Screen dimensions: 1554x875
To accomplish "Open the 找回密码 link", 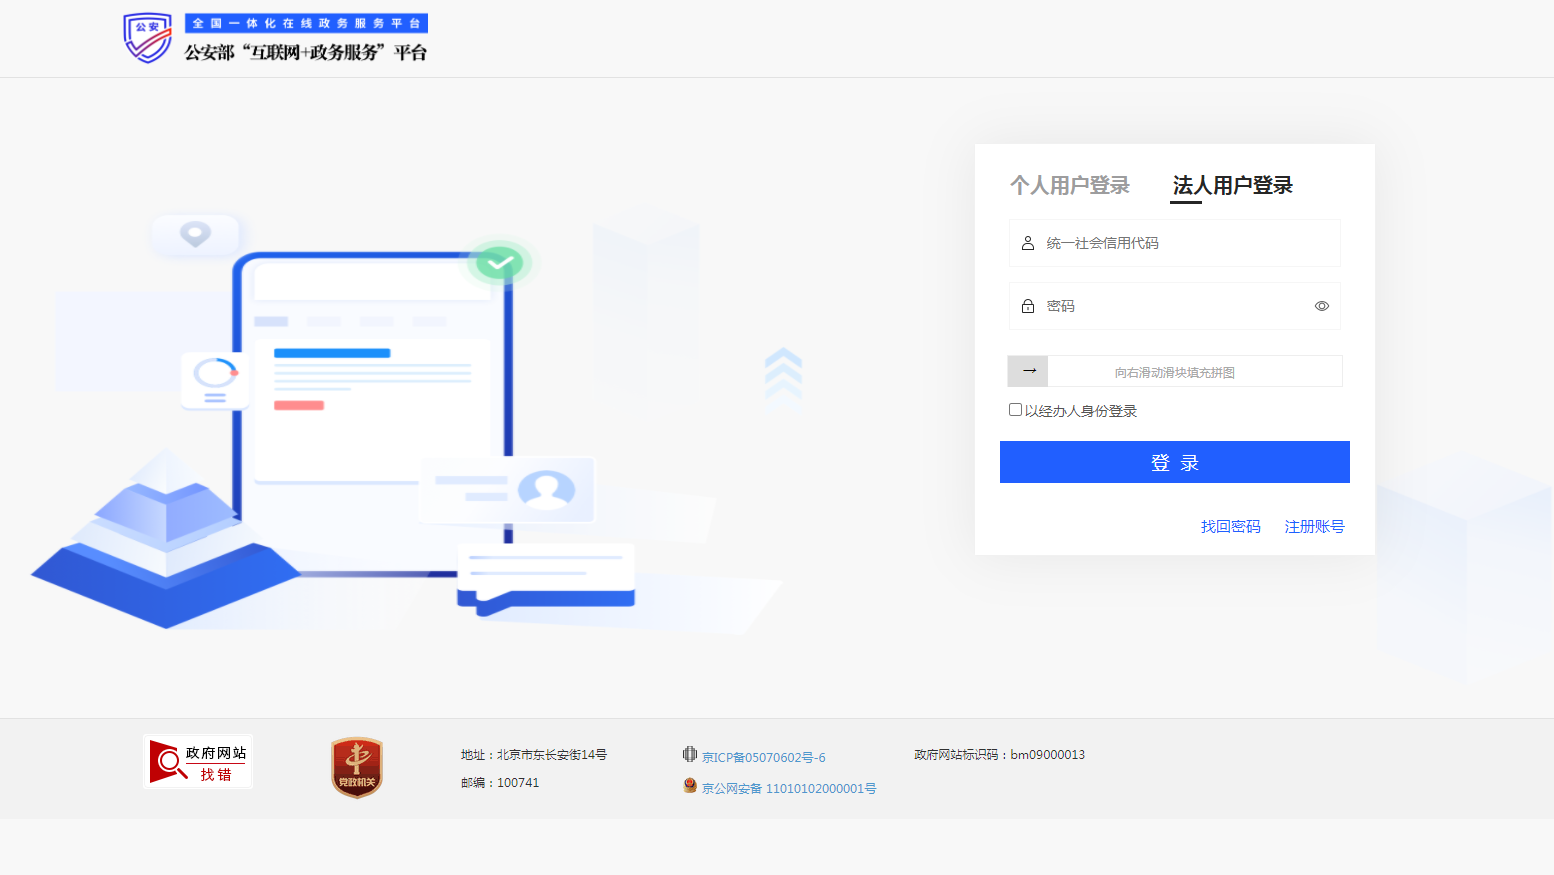I will [x=1230, y=527].
